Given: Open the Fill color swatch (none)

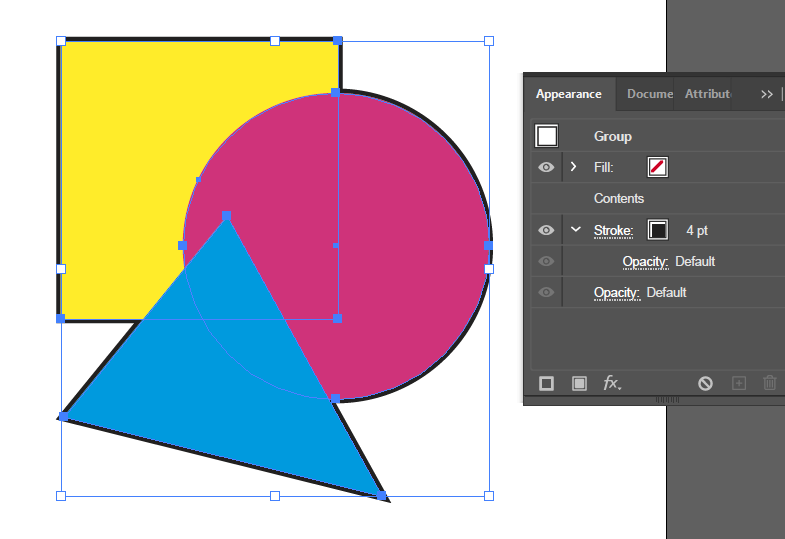Looking at the screenshot, I should [657, 167].
